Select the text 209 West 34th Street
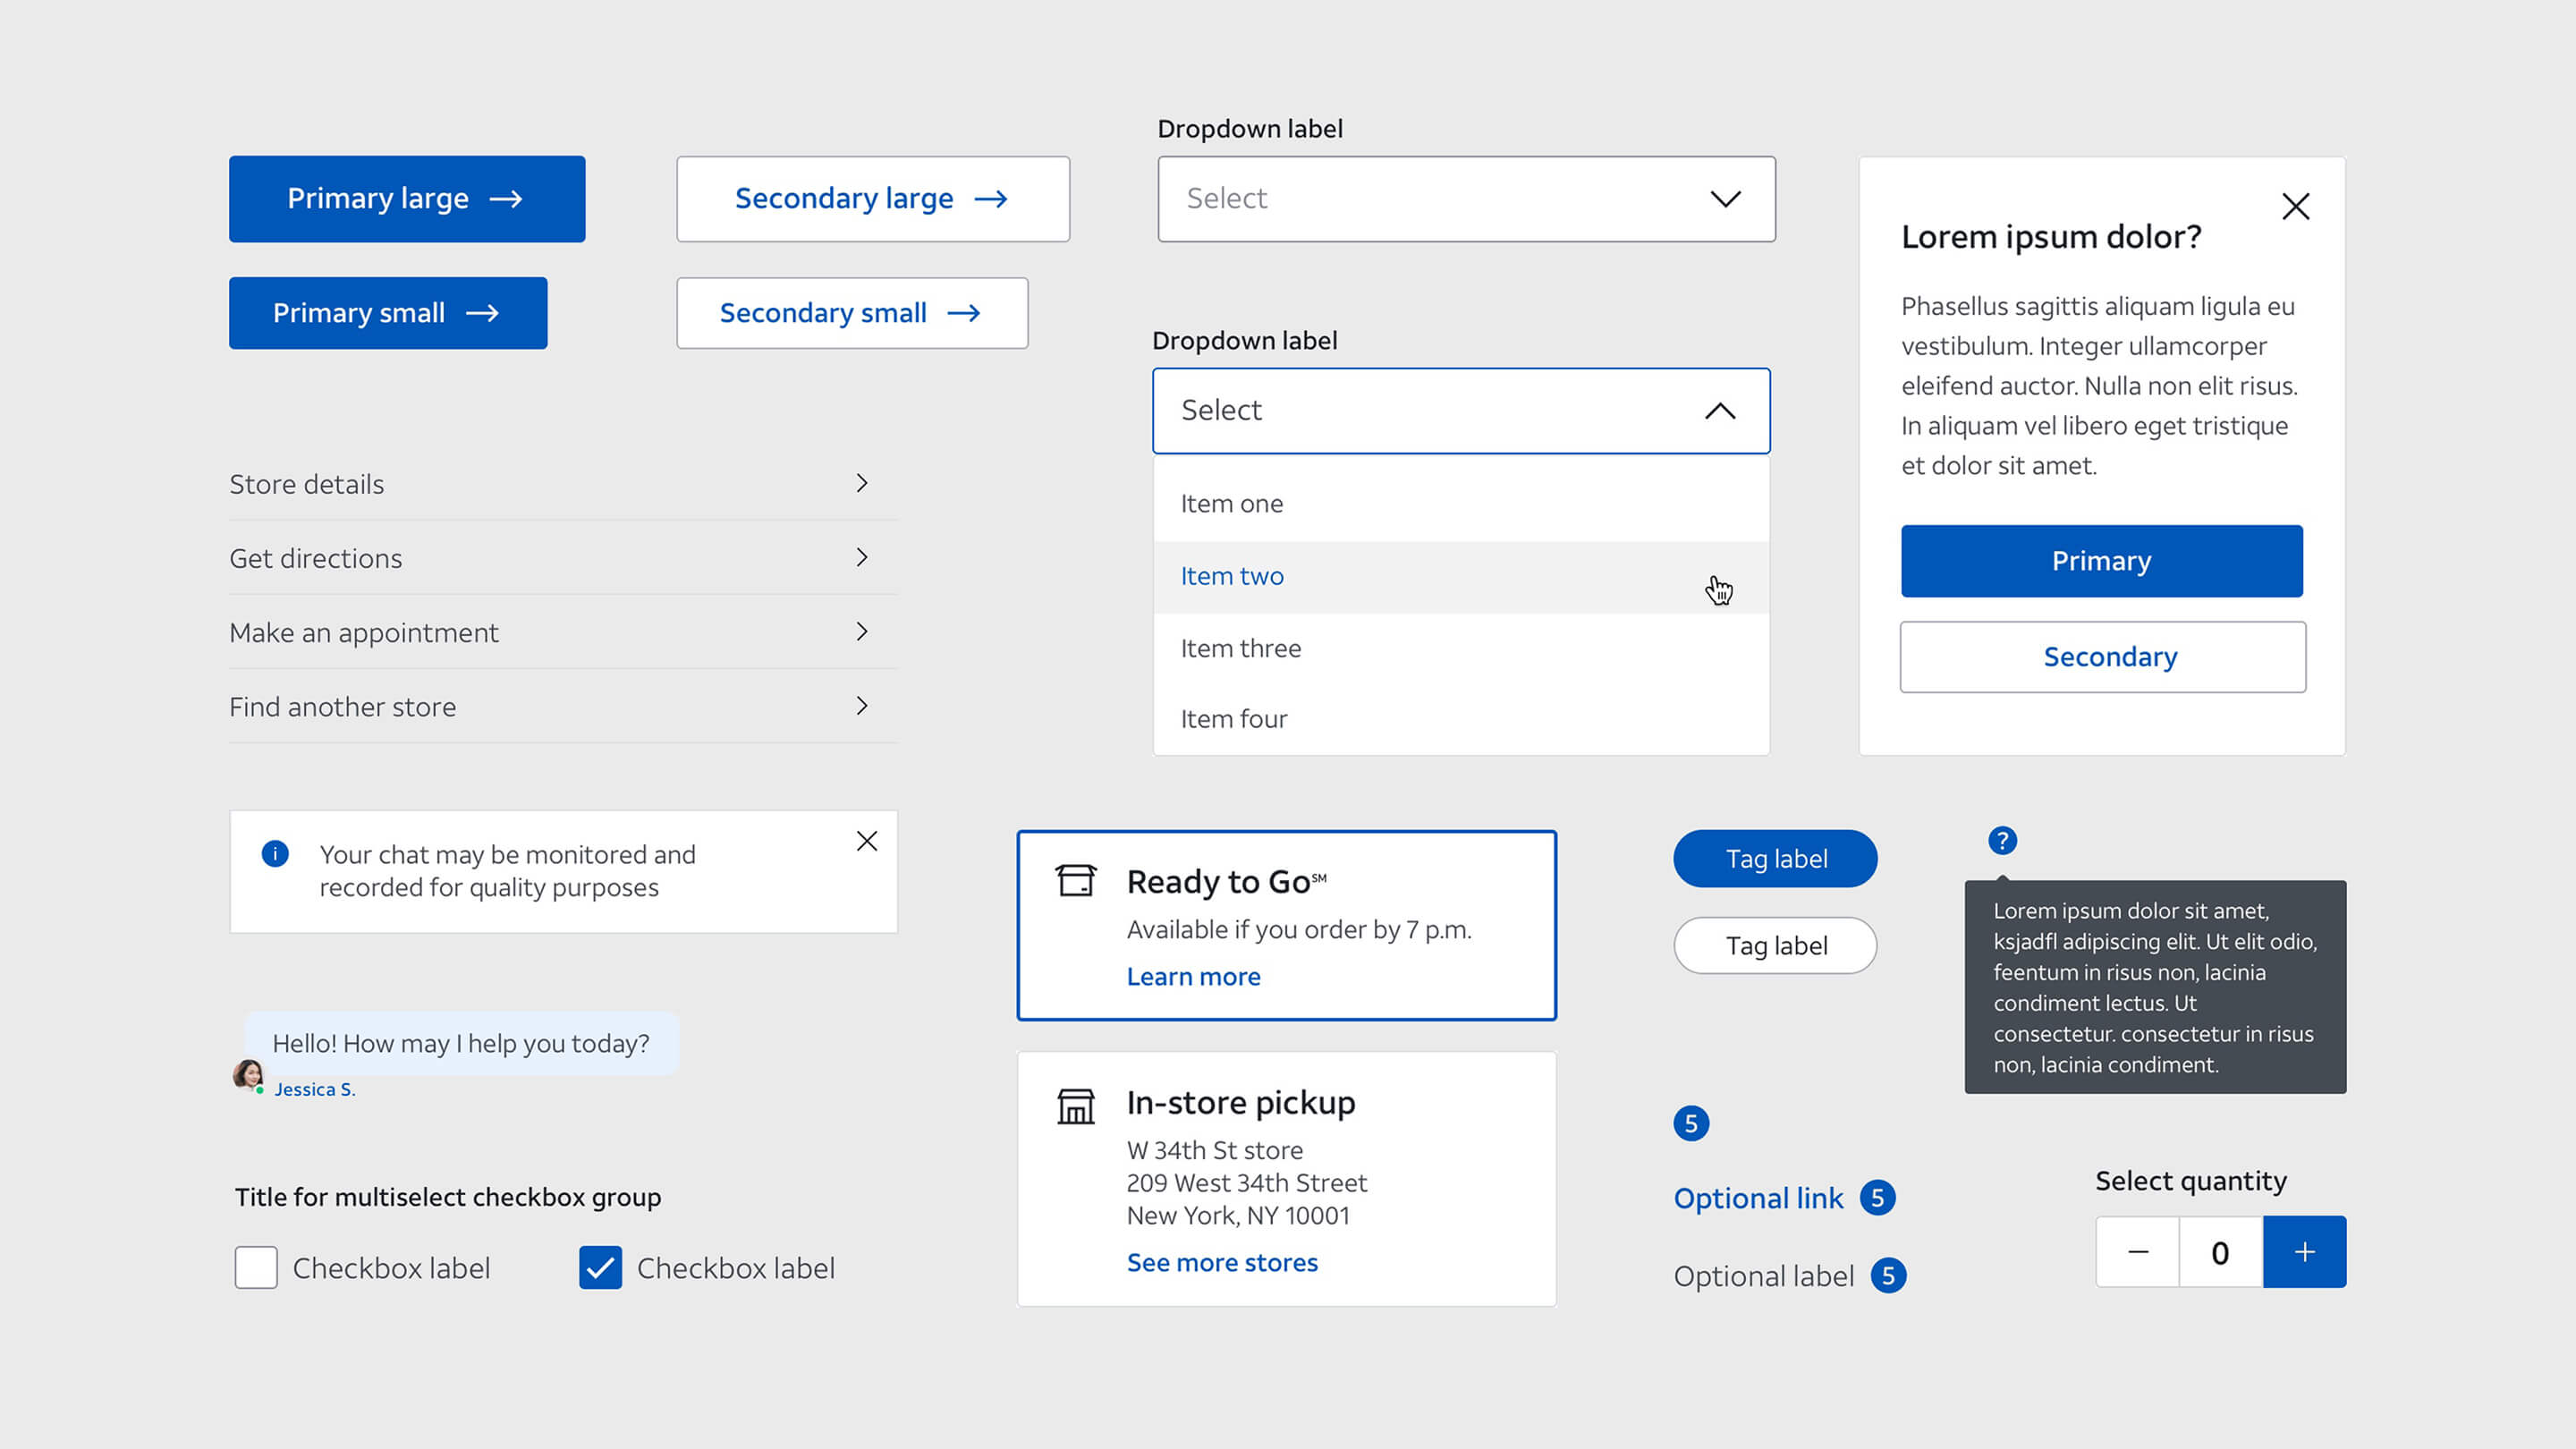The width and height of the screenshot is (2576, 1449). (1246, 1183)
